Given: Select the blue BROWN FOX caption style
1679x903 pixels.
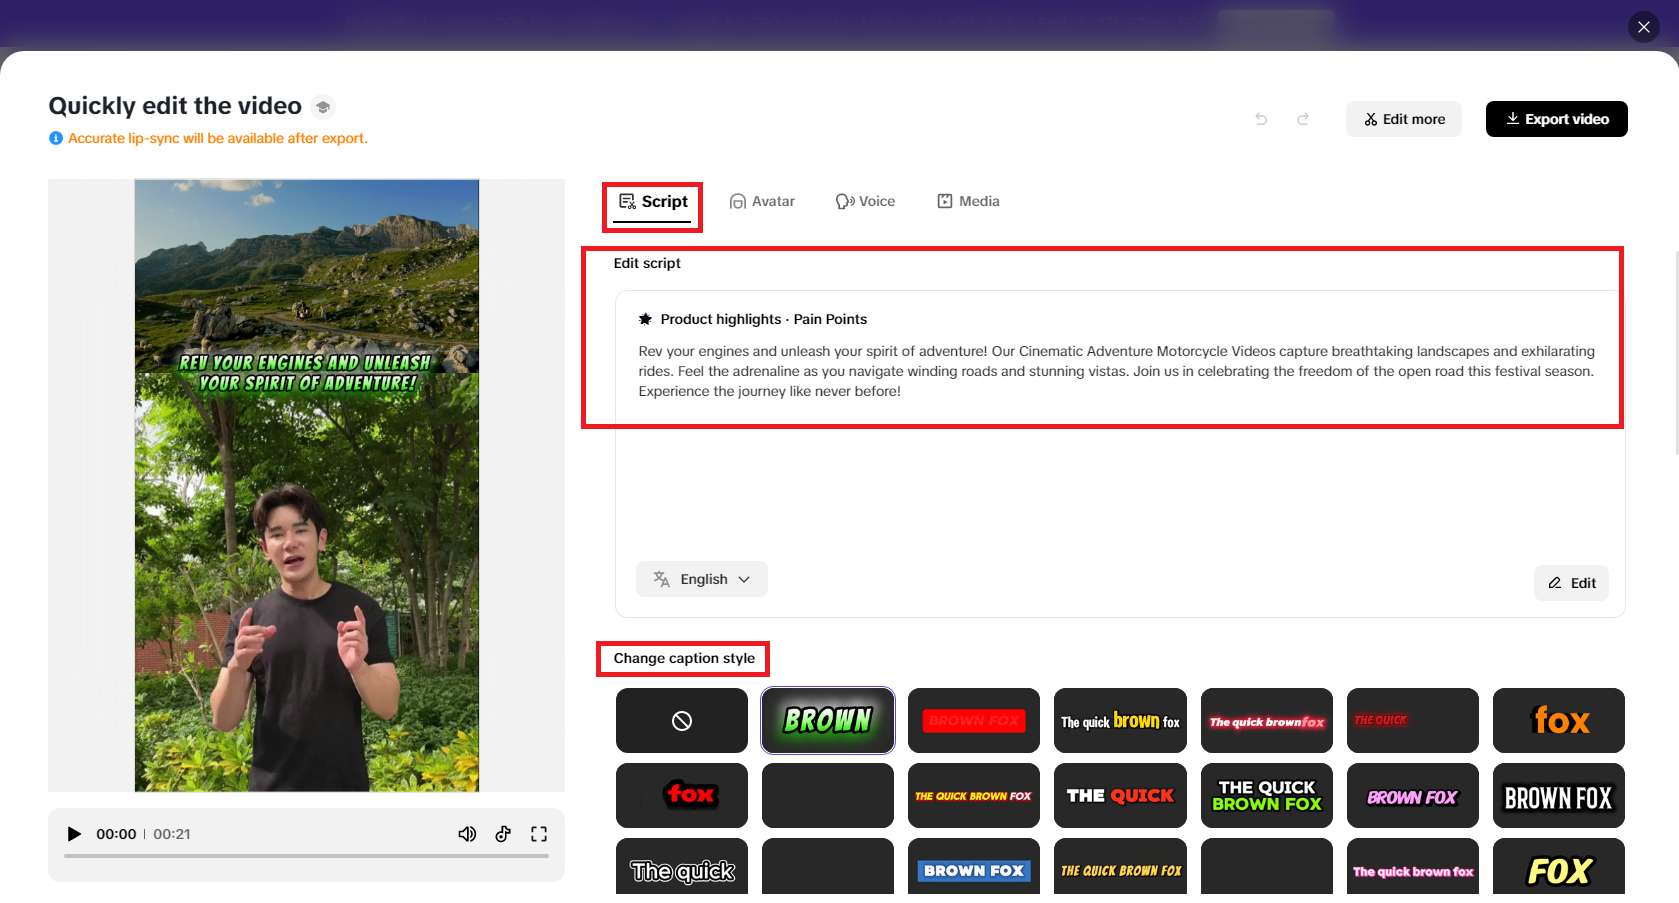Looking at the screenshot, I should pyautogui.click(x=973, y=870).
